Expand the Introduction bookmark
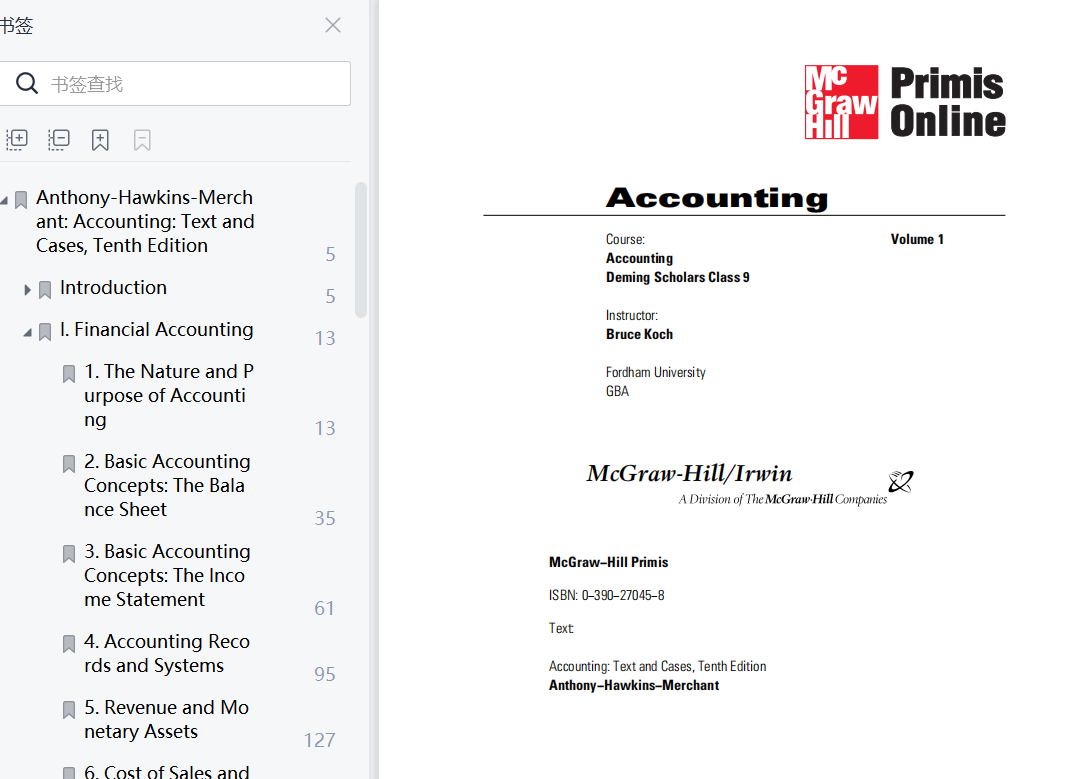 point(27,290)
